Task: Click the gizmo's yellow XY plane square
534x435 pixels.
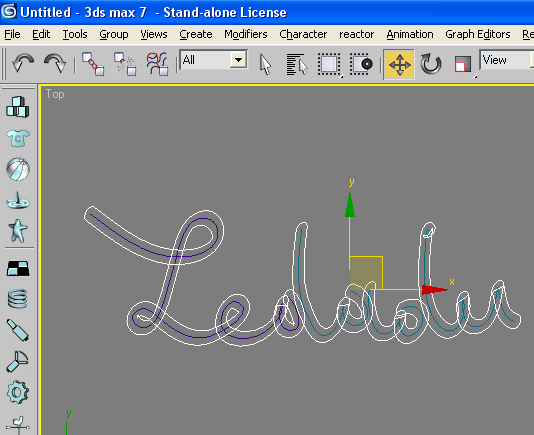Action: tap(366, 273)
